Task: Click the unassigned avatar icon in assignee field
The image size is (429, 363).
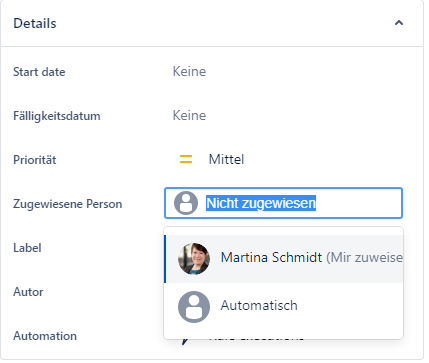Action: [x=186, y=203]
